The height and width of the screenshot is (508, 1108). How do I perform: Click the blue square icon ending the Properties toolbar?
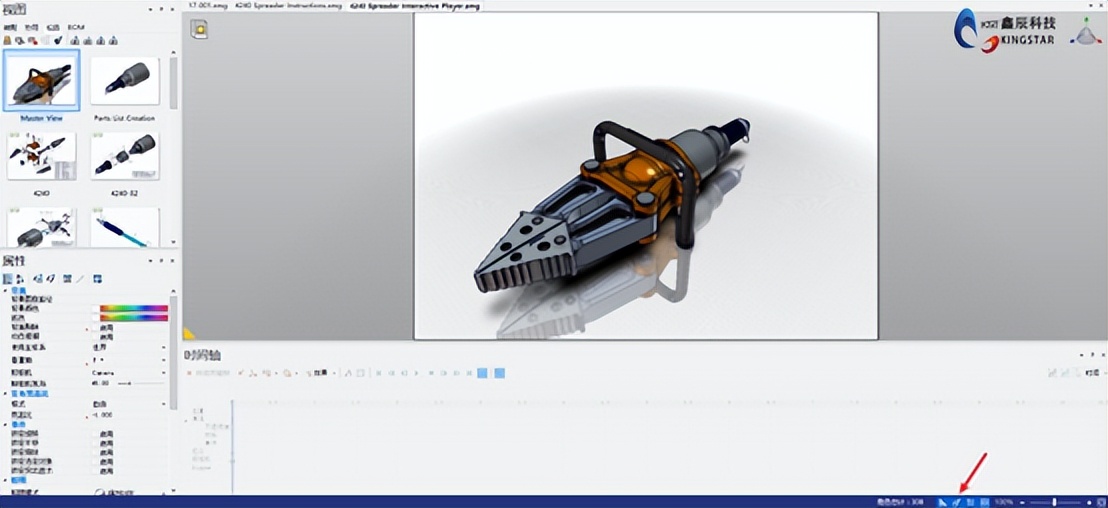(98, 278)
